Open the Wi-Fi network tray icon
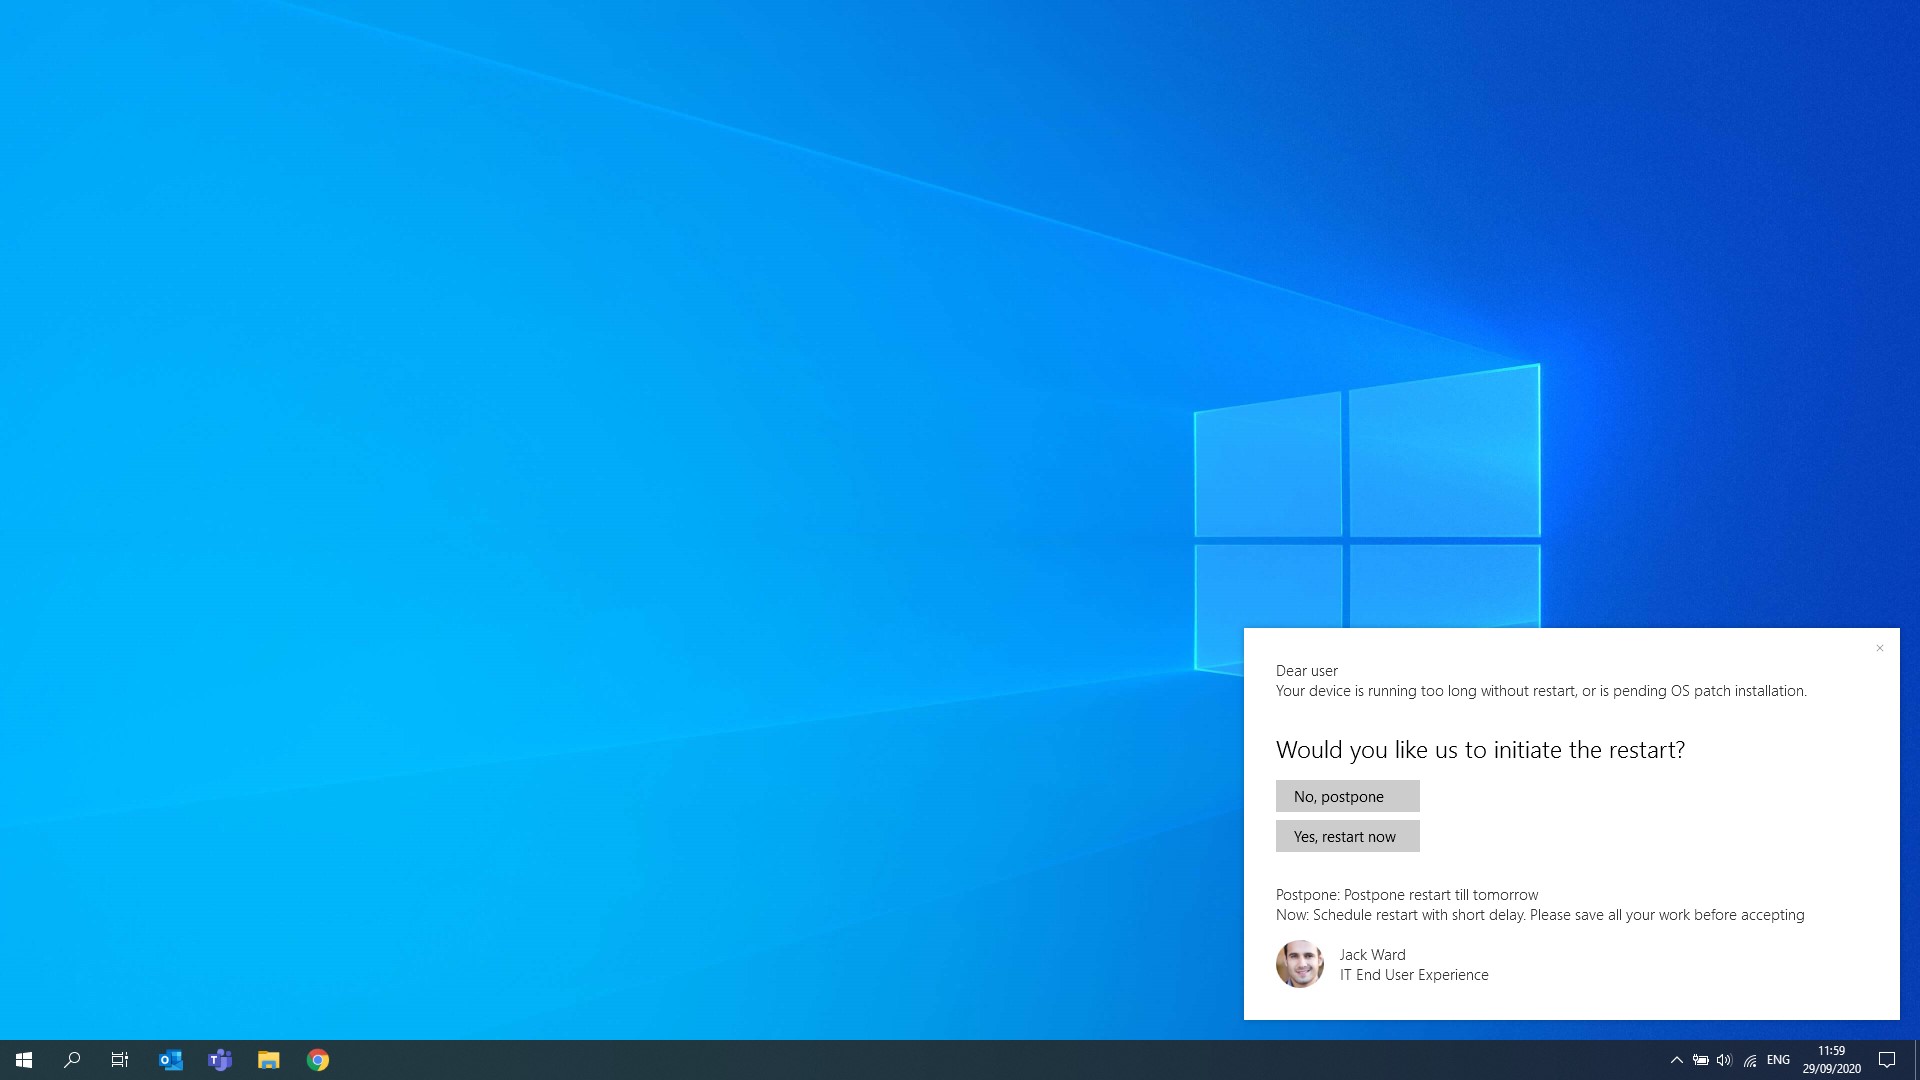 [1750, 1060]
